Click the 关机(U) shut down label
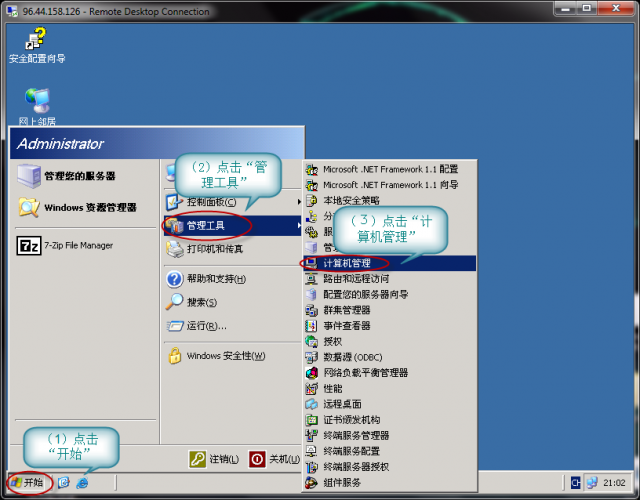Viewport: 640px width, 500px height. 284,459
